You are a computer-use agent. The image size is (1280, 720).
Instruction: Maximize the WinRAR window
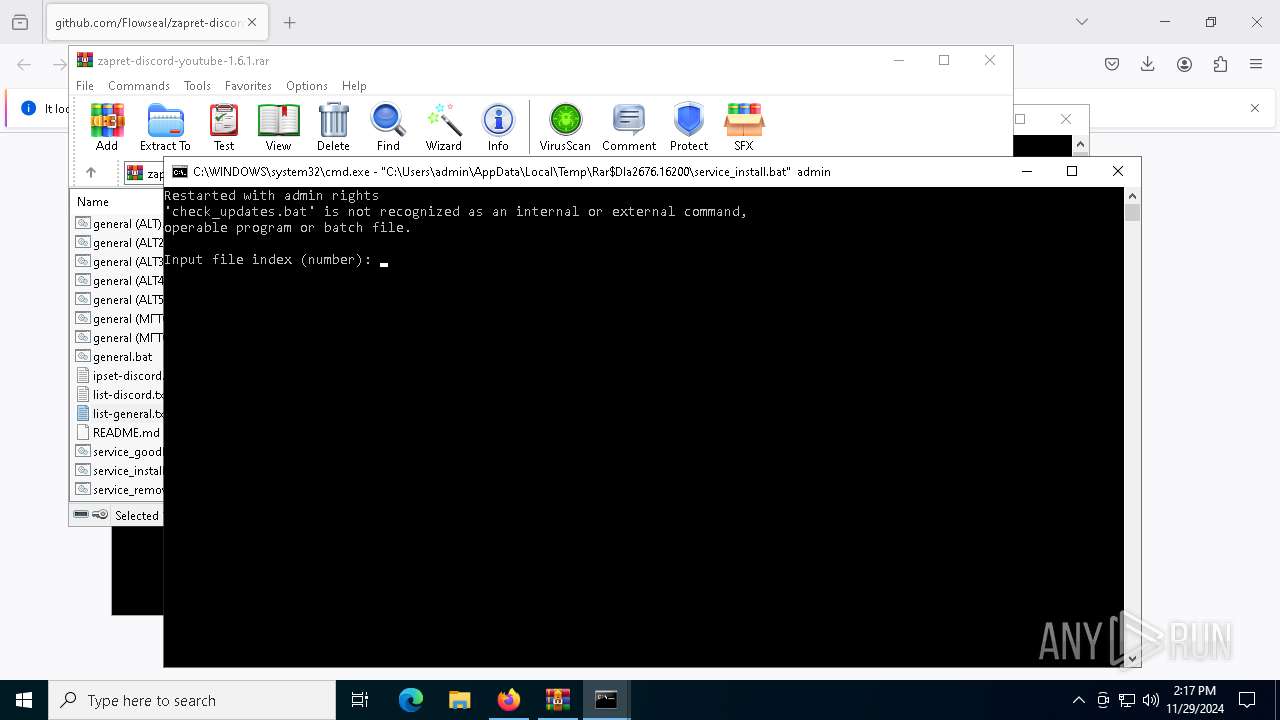(944, 60)
